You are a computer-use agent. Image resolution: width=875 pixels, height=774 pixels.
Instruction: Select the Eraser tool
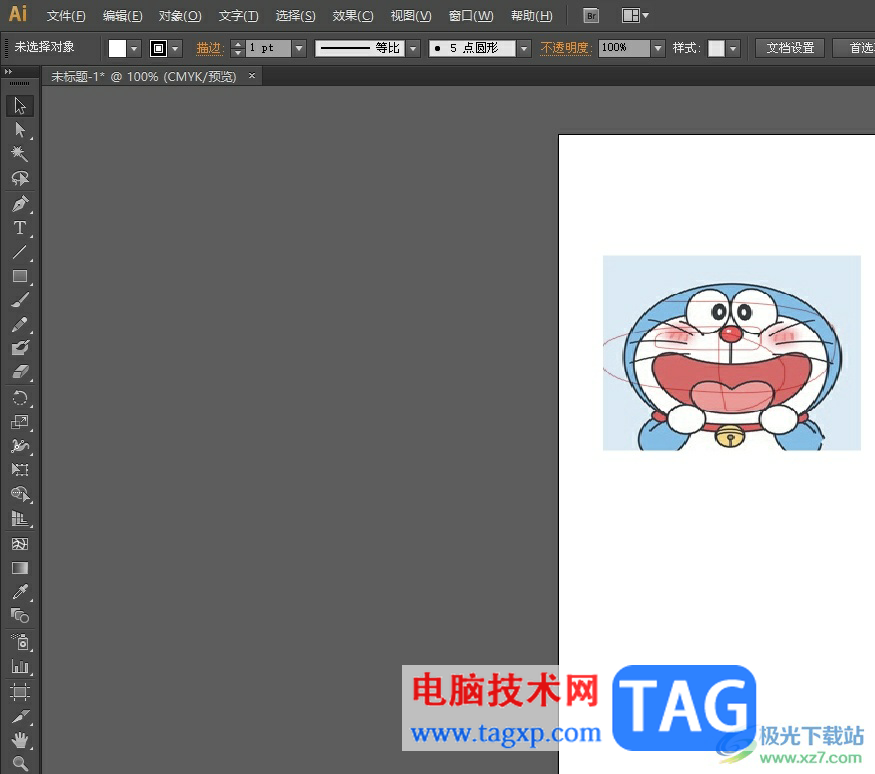point(20,372)
